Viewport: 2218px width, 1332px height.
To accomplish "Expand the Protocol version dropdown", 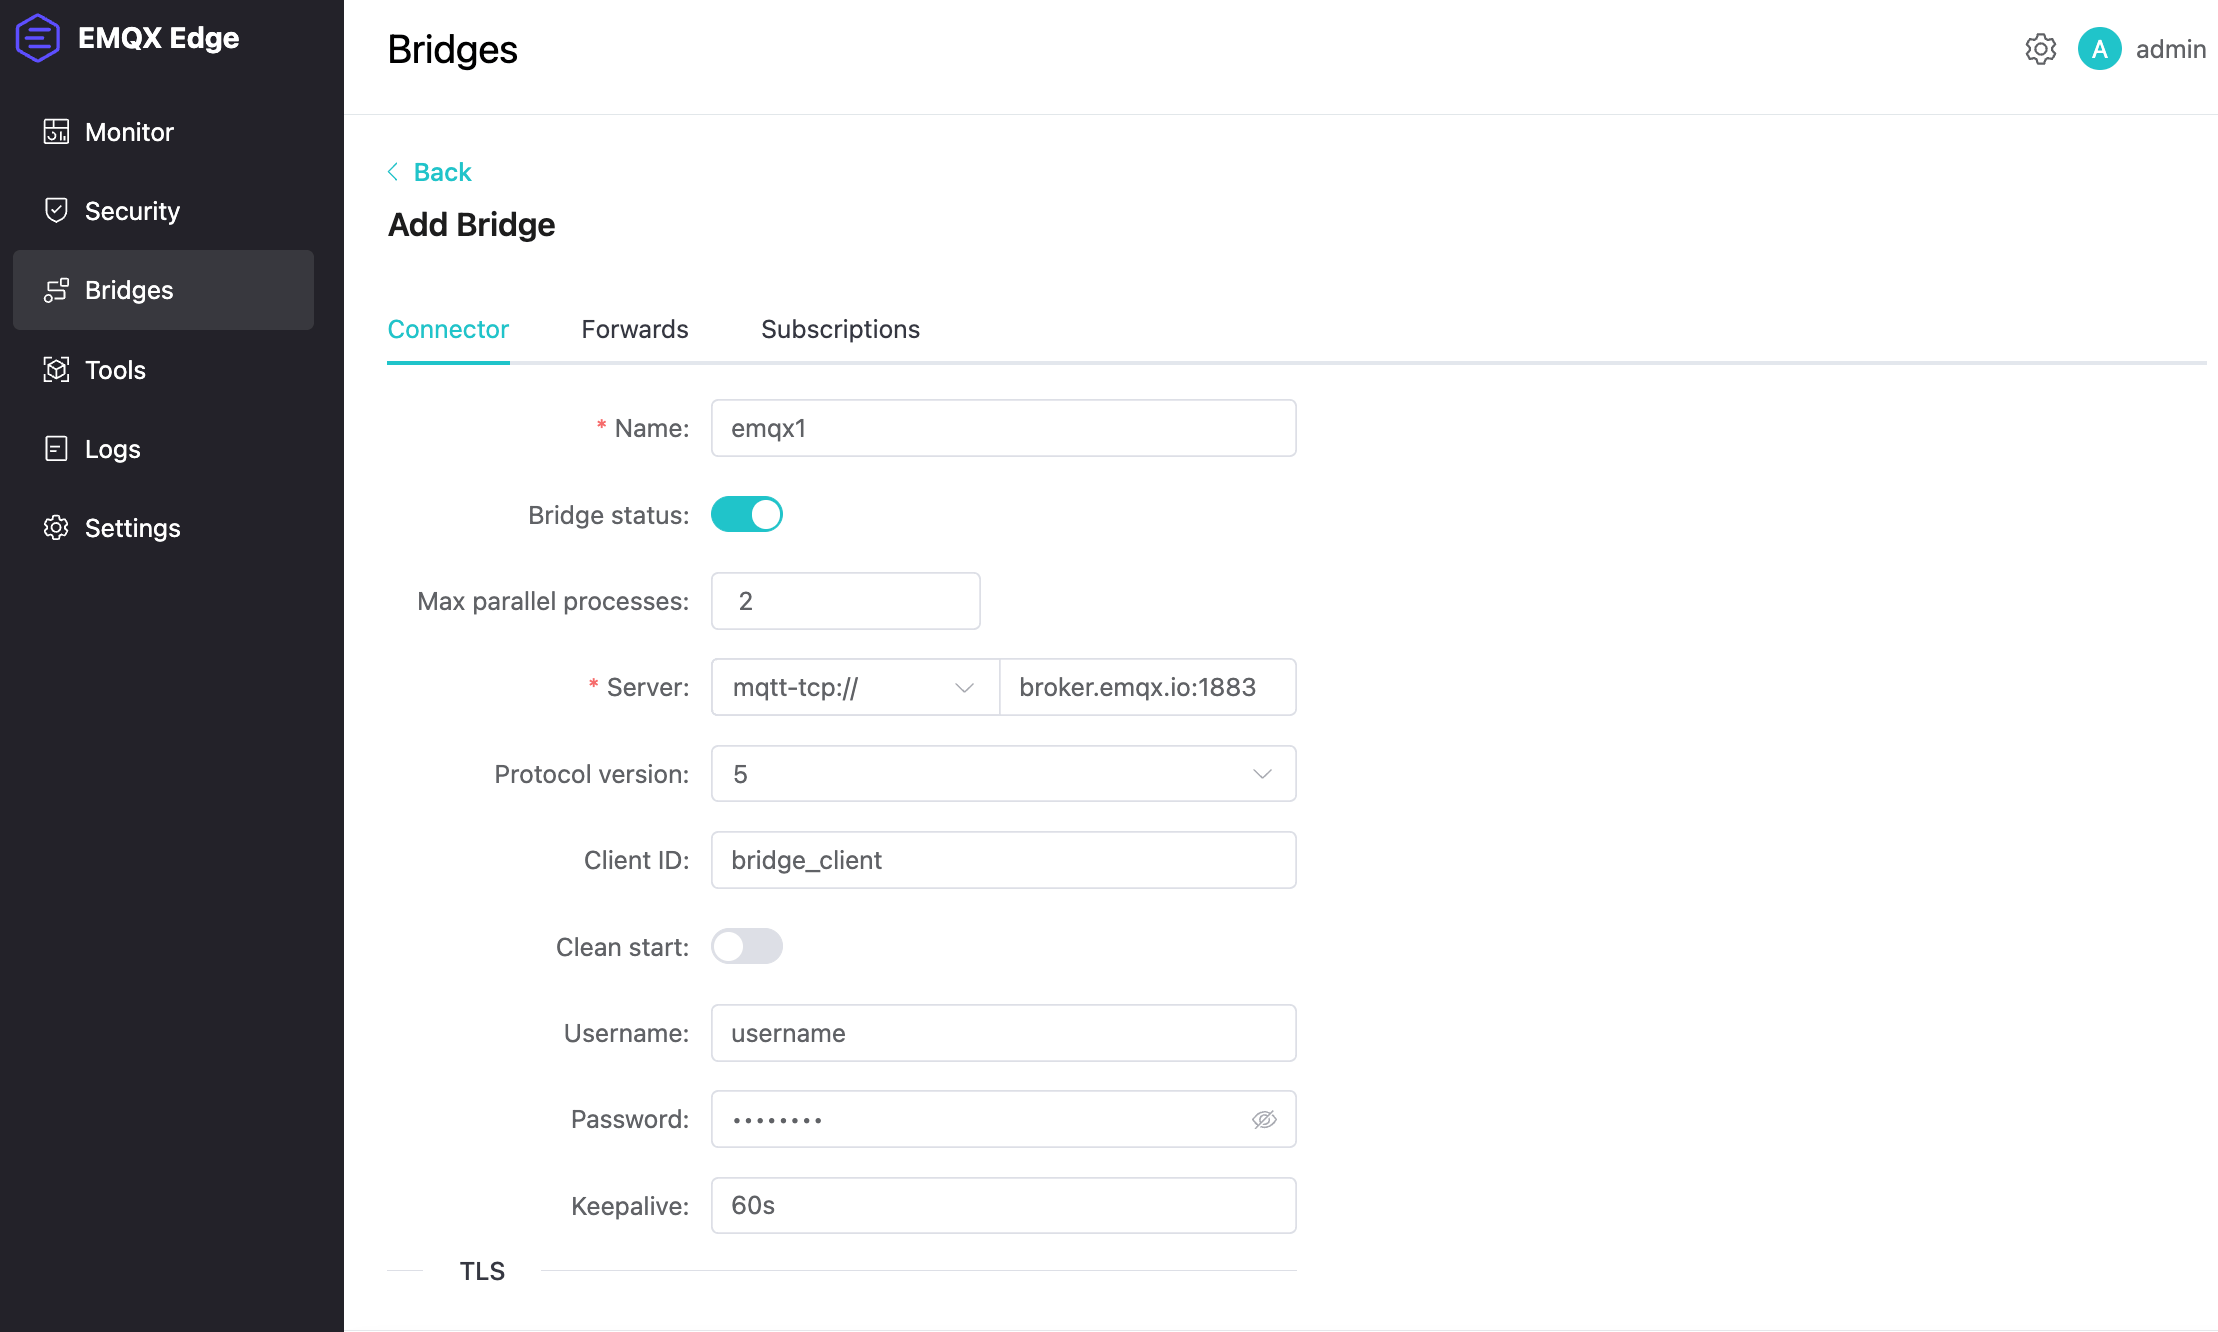I will 1002,774.
